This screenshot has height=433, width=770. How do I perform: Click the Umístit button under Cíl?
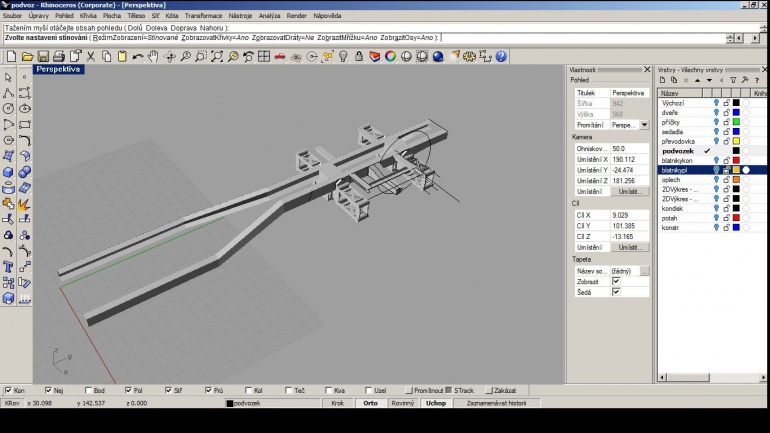[x=630, y=247]
